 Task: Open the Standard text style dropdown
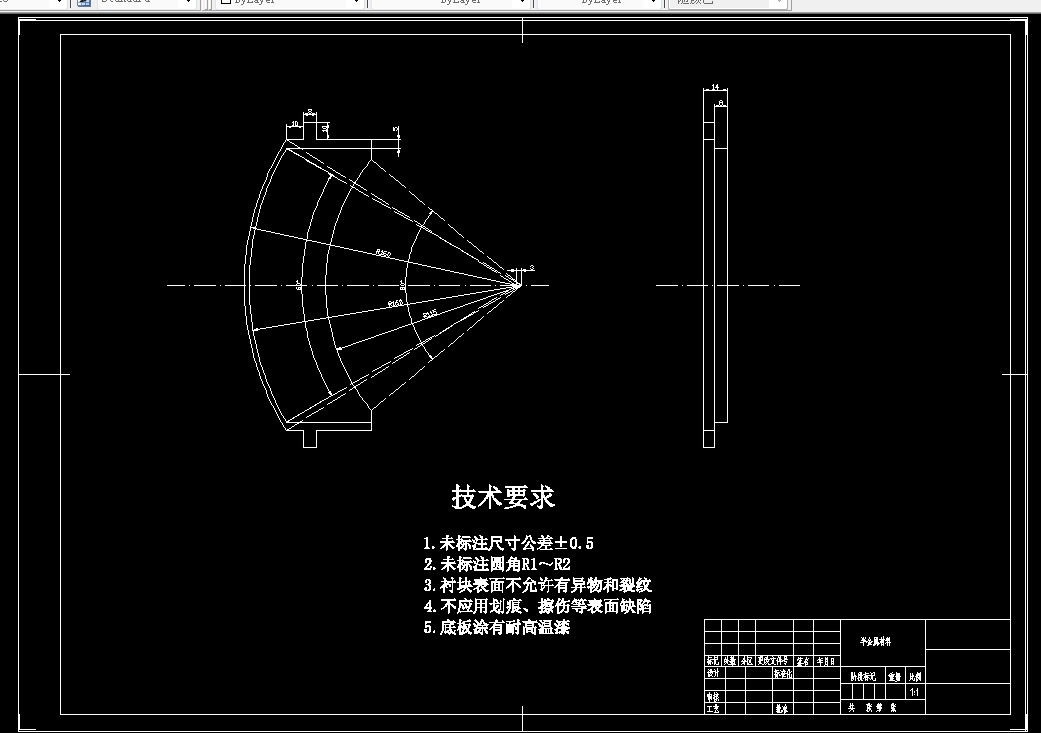[146, 3]
